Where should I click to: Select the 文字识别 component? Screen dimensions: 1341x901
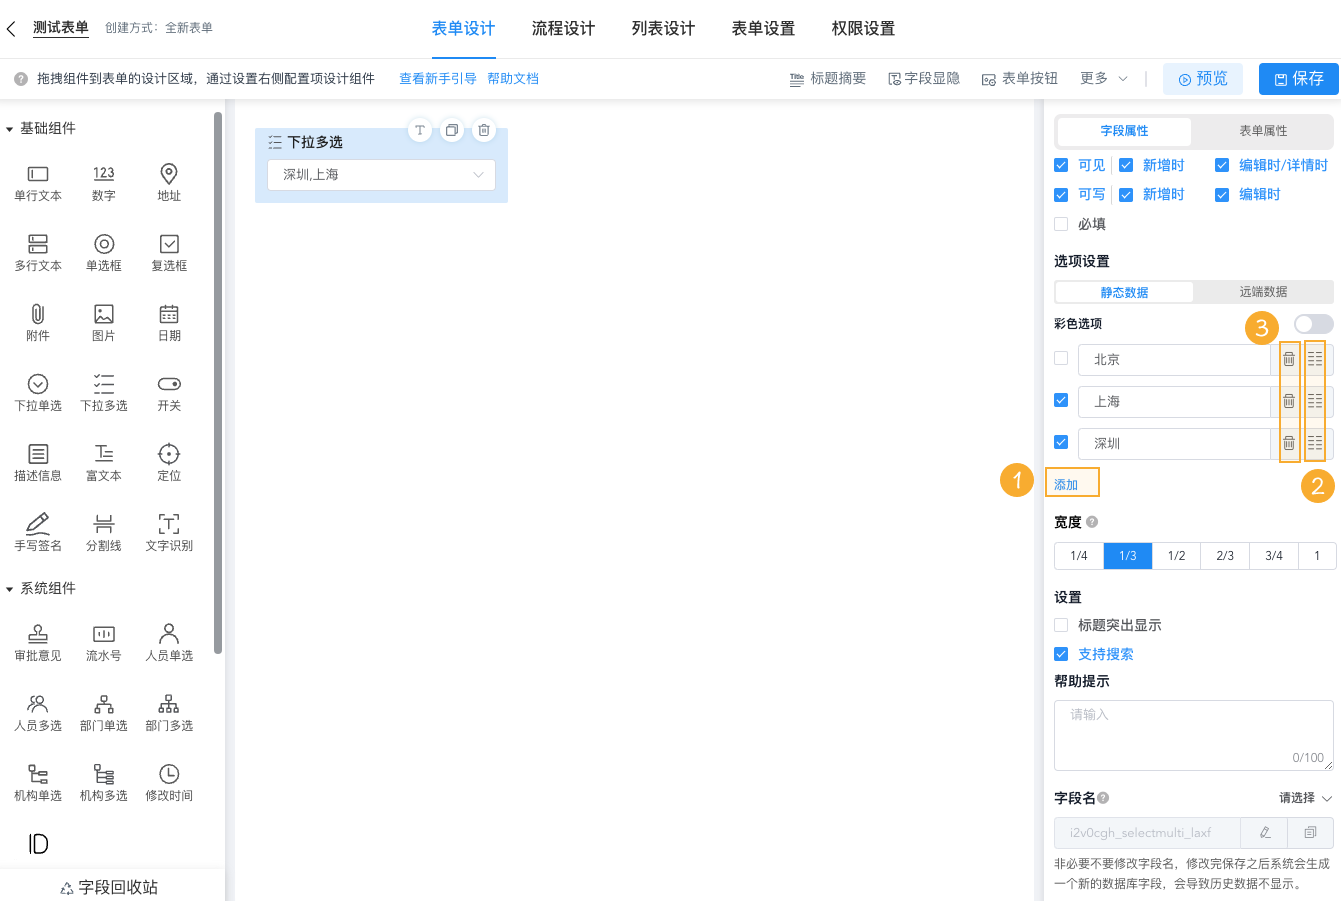tap(168, 531)
